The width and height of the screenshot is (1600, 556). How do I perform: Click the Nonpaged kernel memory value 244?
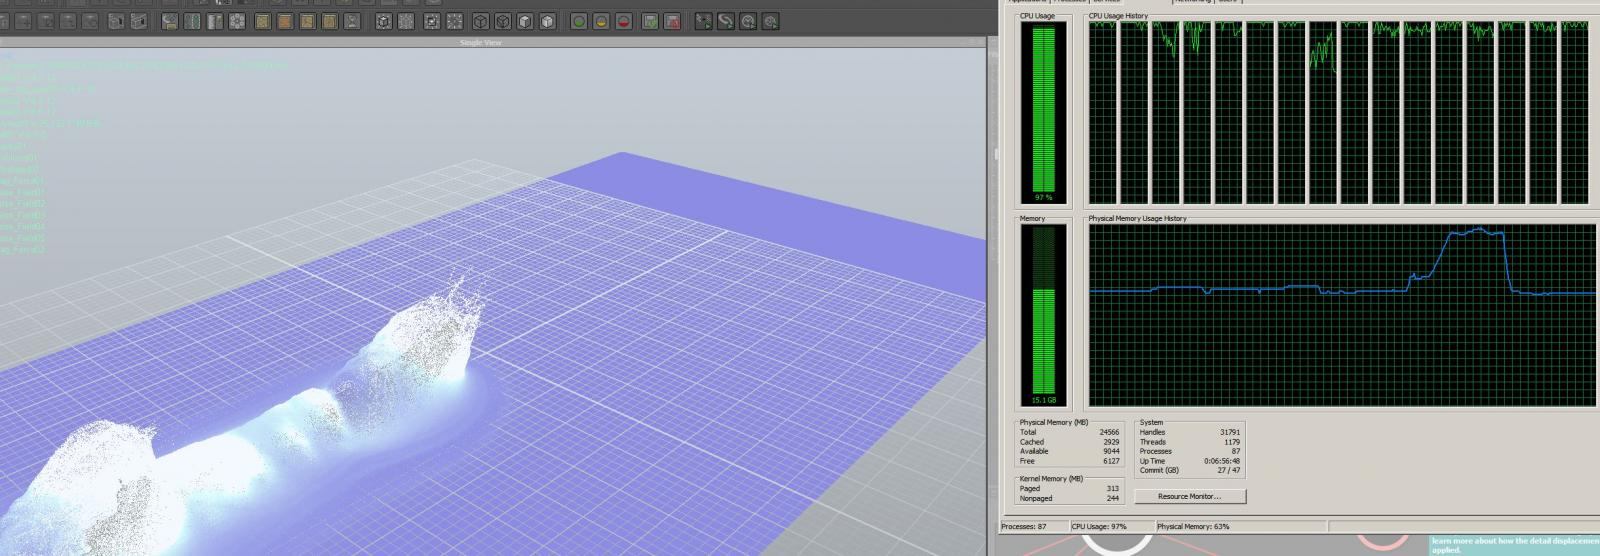[x=1112, y=498]
